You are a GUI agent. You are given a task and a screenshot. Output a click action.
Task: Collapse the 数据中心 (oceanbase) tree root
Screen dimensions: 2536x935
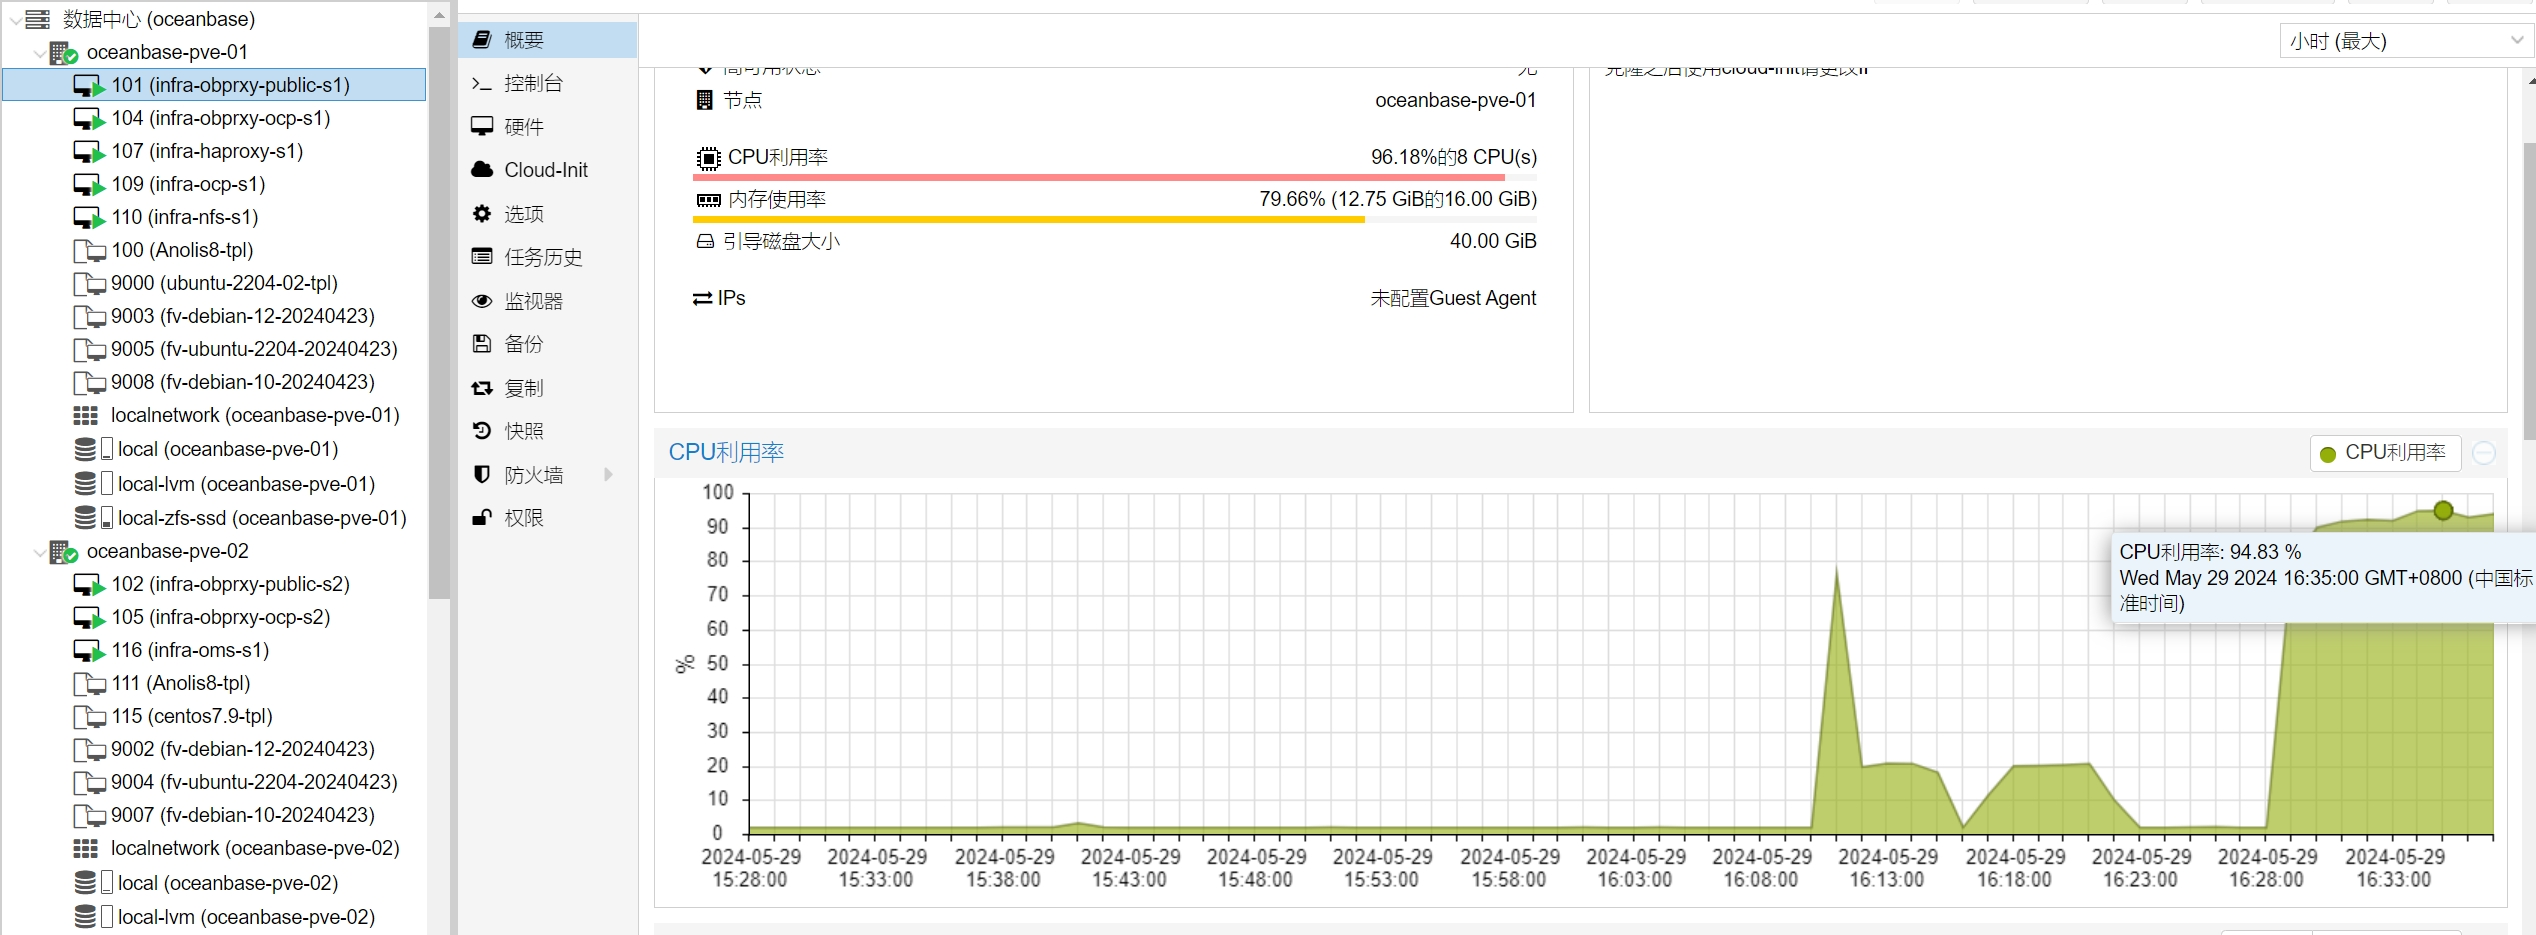point(15,20)
